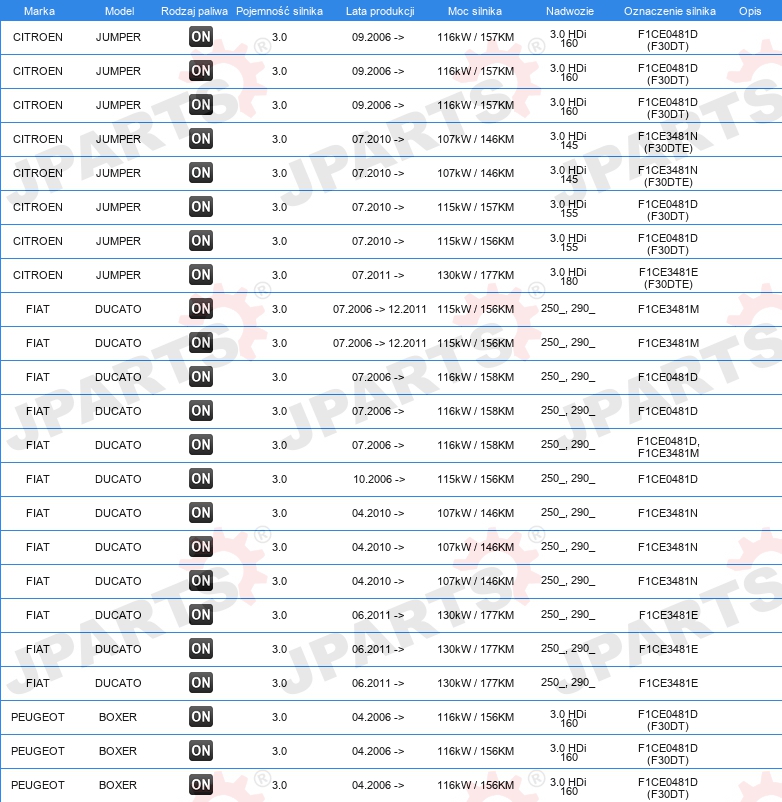Select the 115kW / 157KM power cell
Screen dimensions: 782x802
pos(476,207)
